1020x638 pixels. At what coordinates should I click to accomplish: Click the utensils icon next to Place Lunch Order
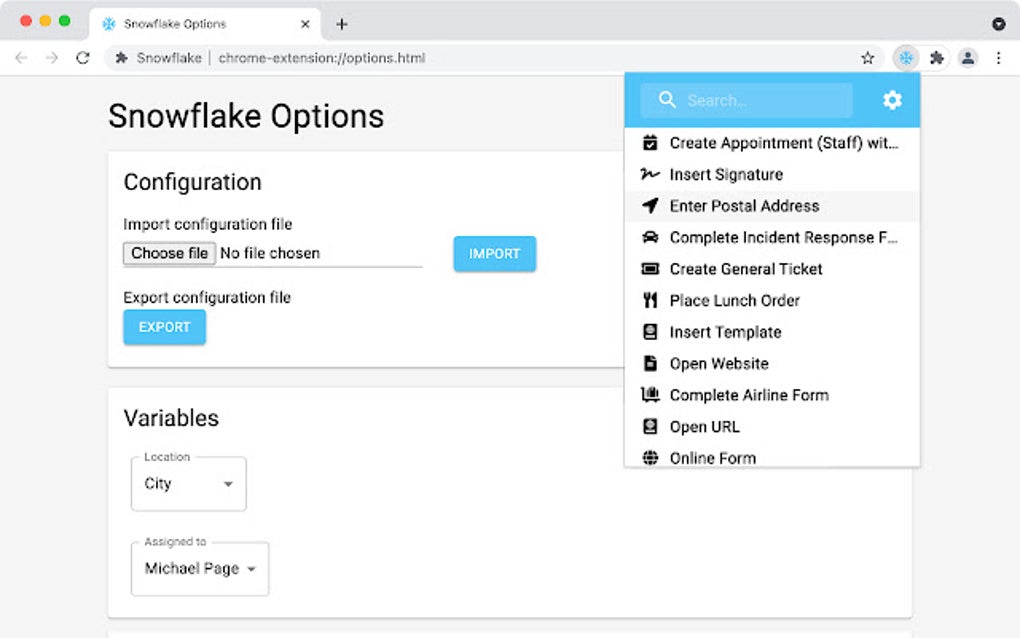[x=651, y=300]
